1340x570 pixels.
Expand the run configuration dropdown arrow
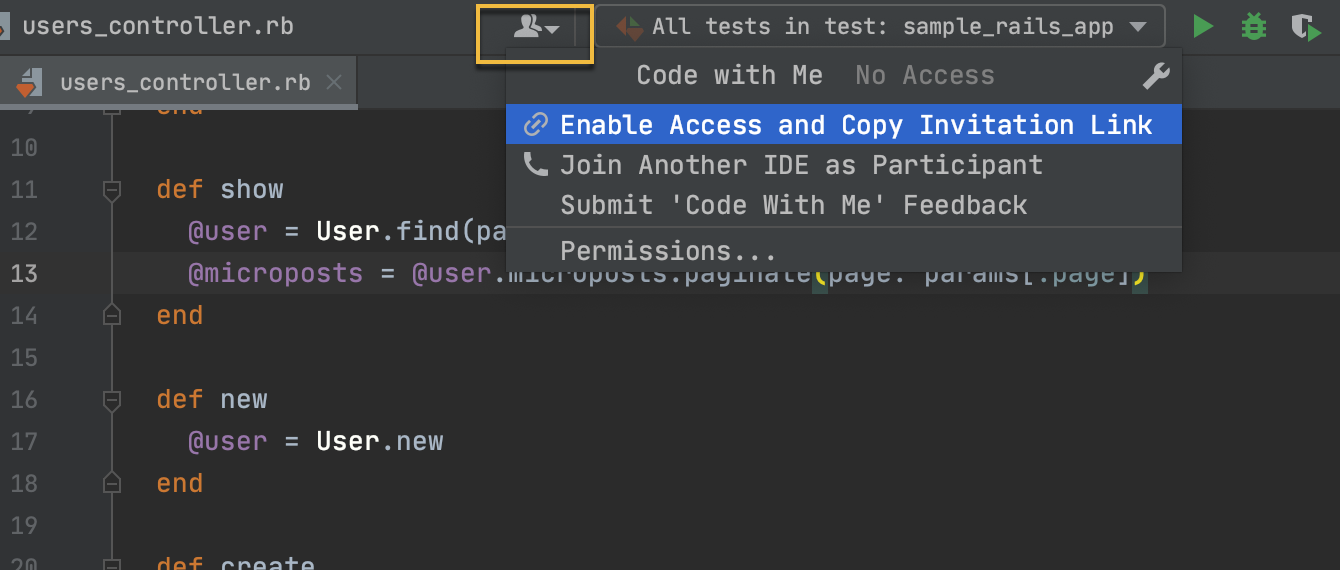tap(1136, 28)
